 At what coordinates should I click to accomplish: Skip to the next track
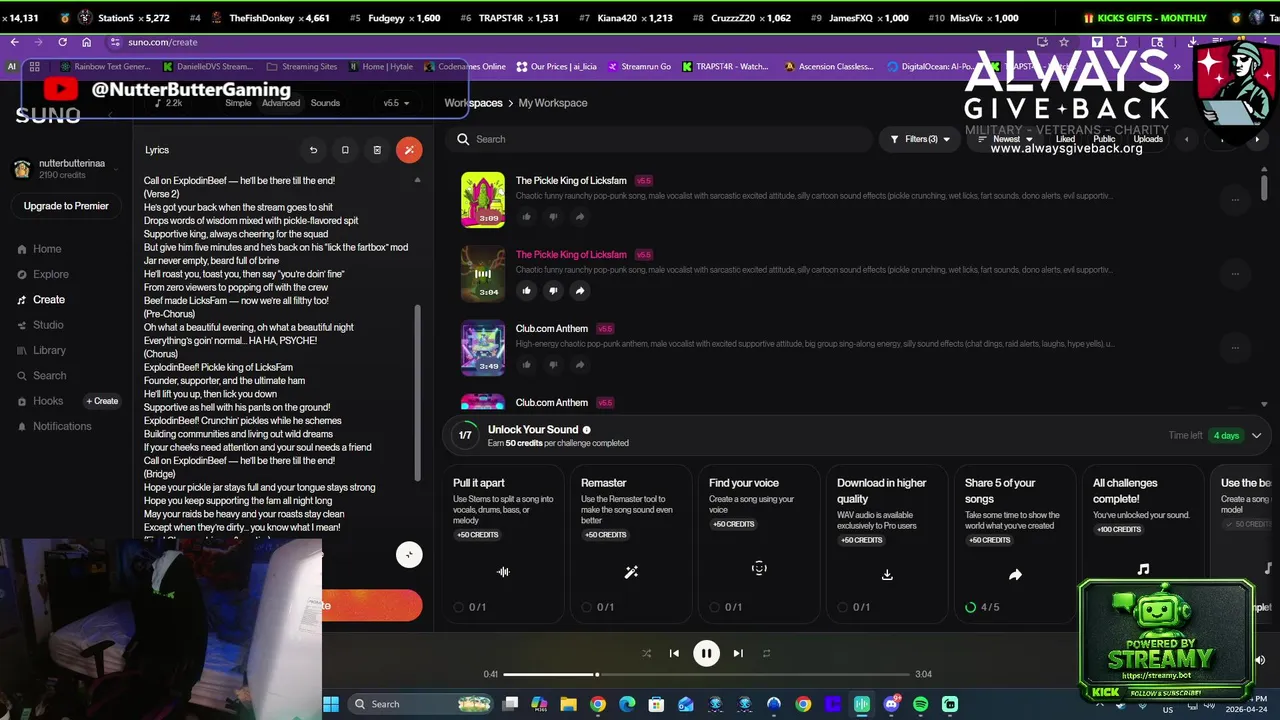pos(738,653)
